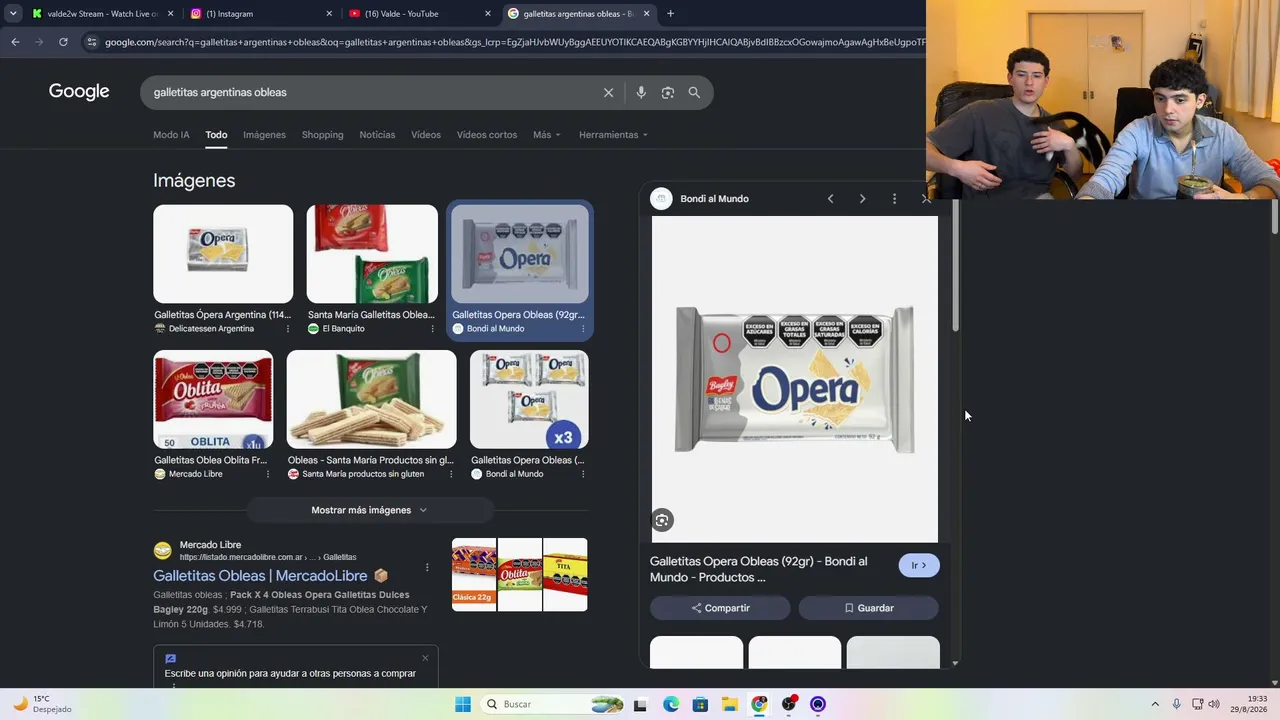View site information icon in address bar
The image size is (1280, 720).
[x=91, y=42]
